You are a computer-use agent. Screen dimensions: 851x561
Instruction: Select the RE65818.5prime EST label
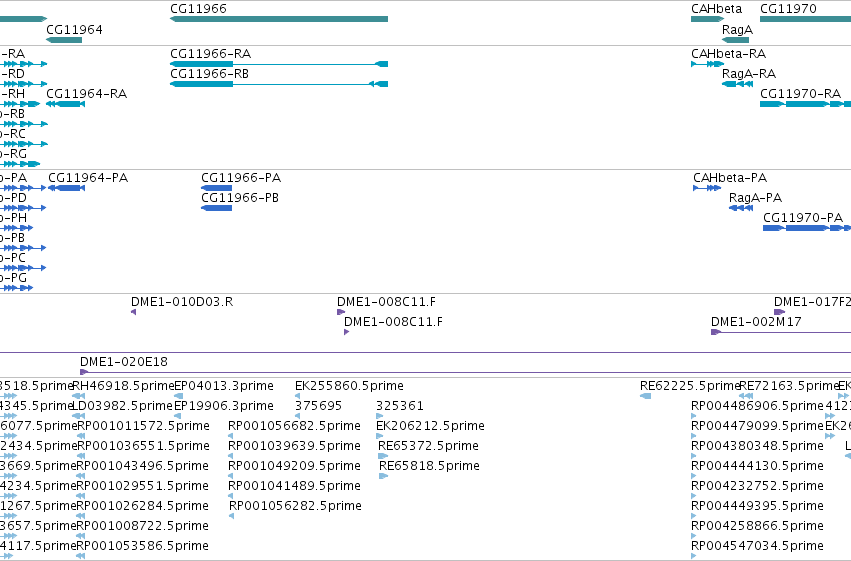point(429,466)
